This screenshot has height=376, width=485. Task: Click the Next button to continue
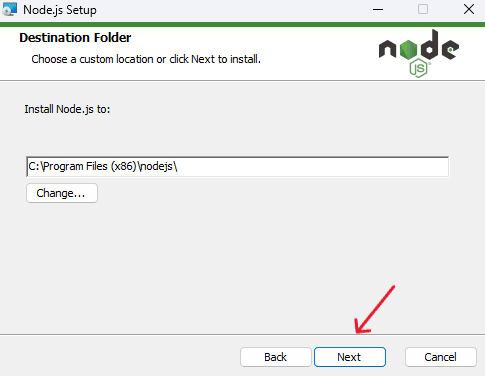pyautogui.click(x=350, y=357)
